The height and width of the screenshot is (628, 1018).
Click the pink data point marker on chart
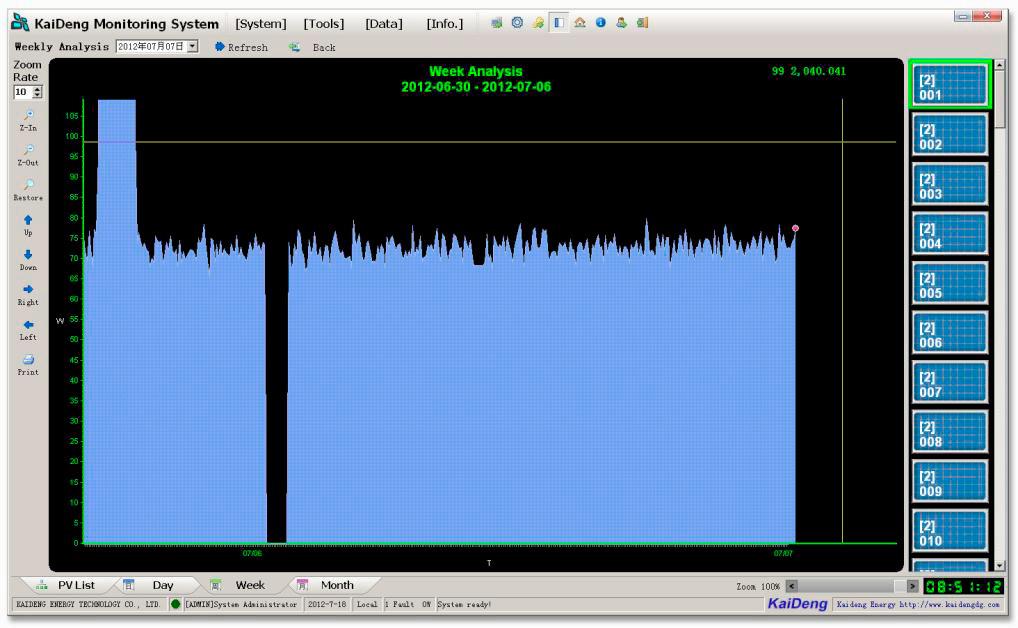click(795, 228)
